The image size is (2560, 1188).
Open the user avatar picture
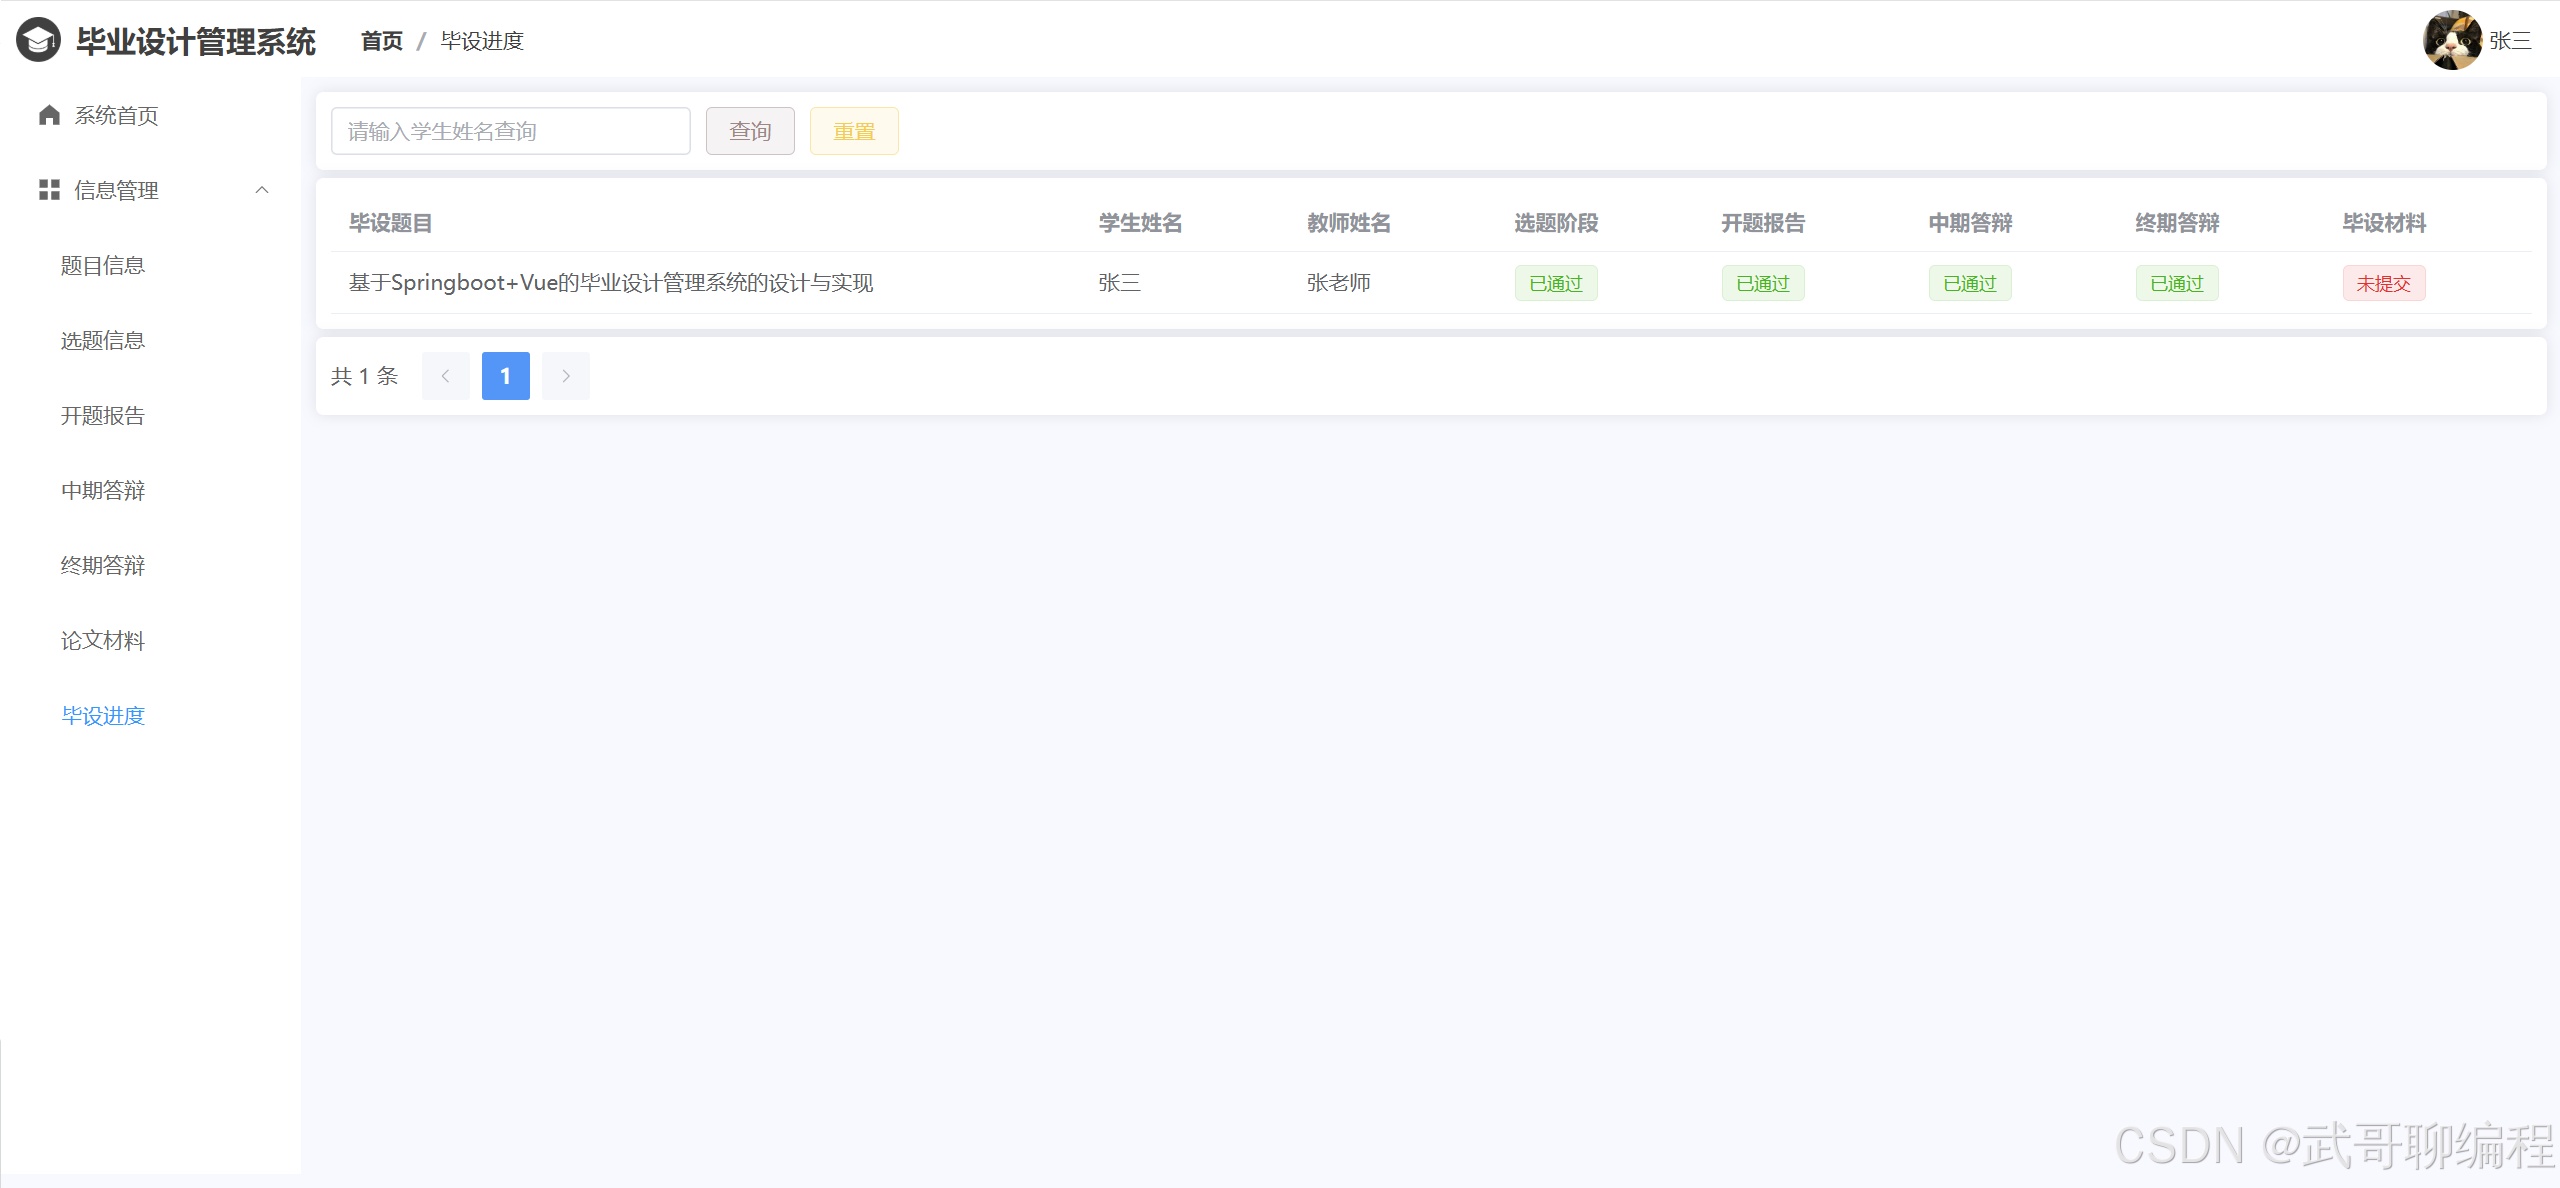[2451, 40]
